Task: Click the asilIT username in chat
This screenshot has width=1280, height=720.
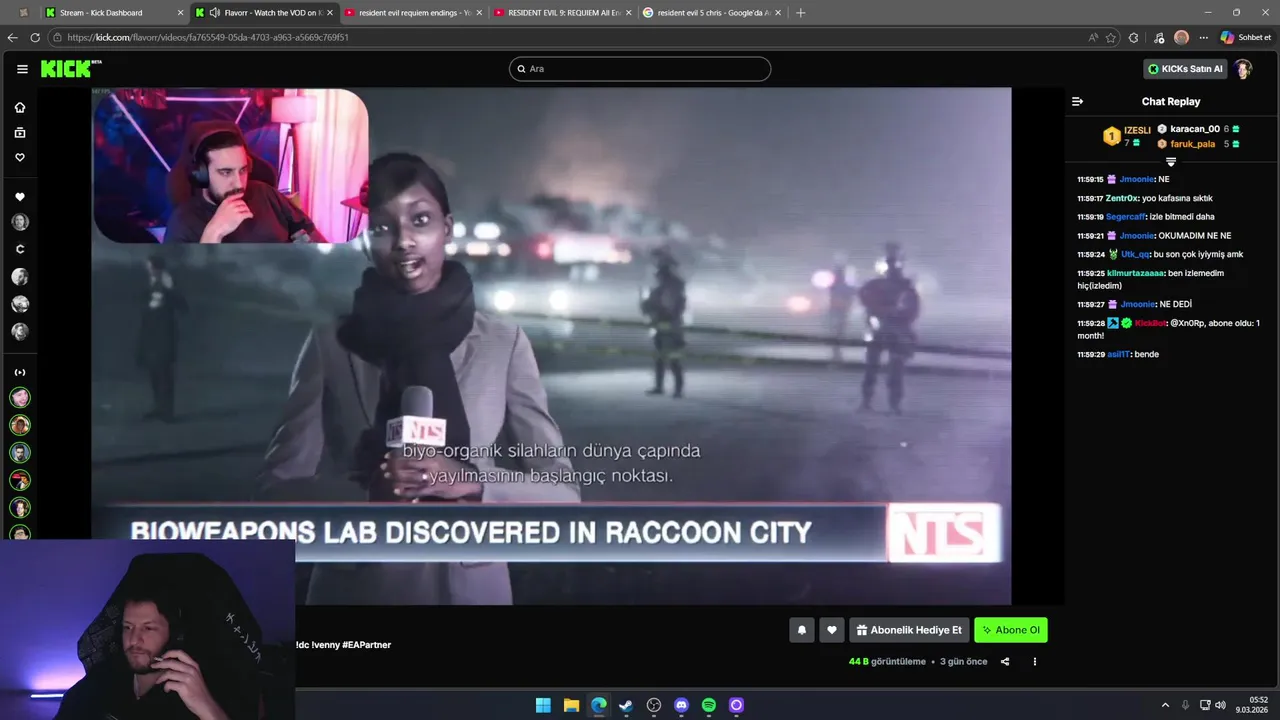Action: [1118, 354]
